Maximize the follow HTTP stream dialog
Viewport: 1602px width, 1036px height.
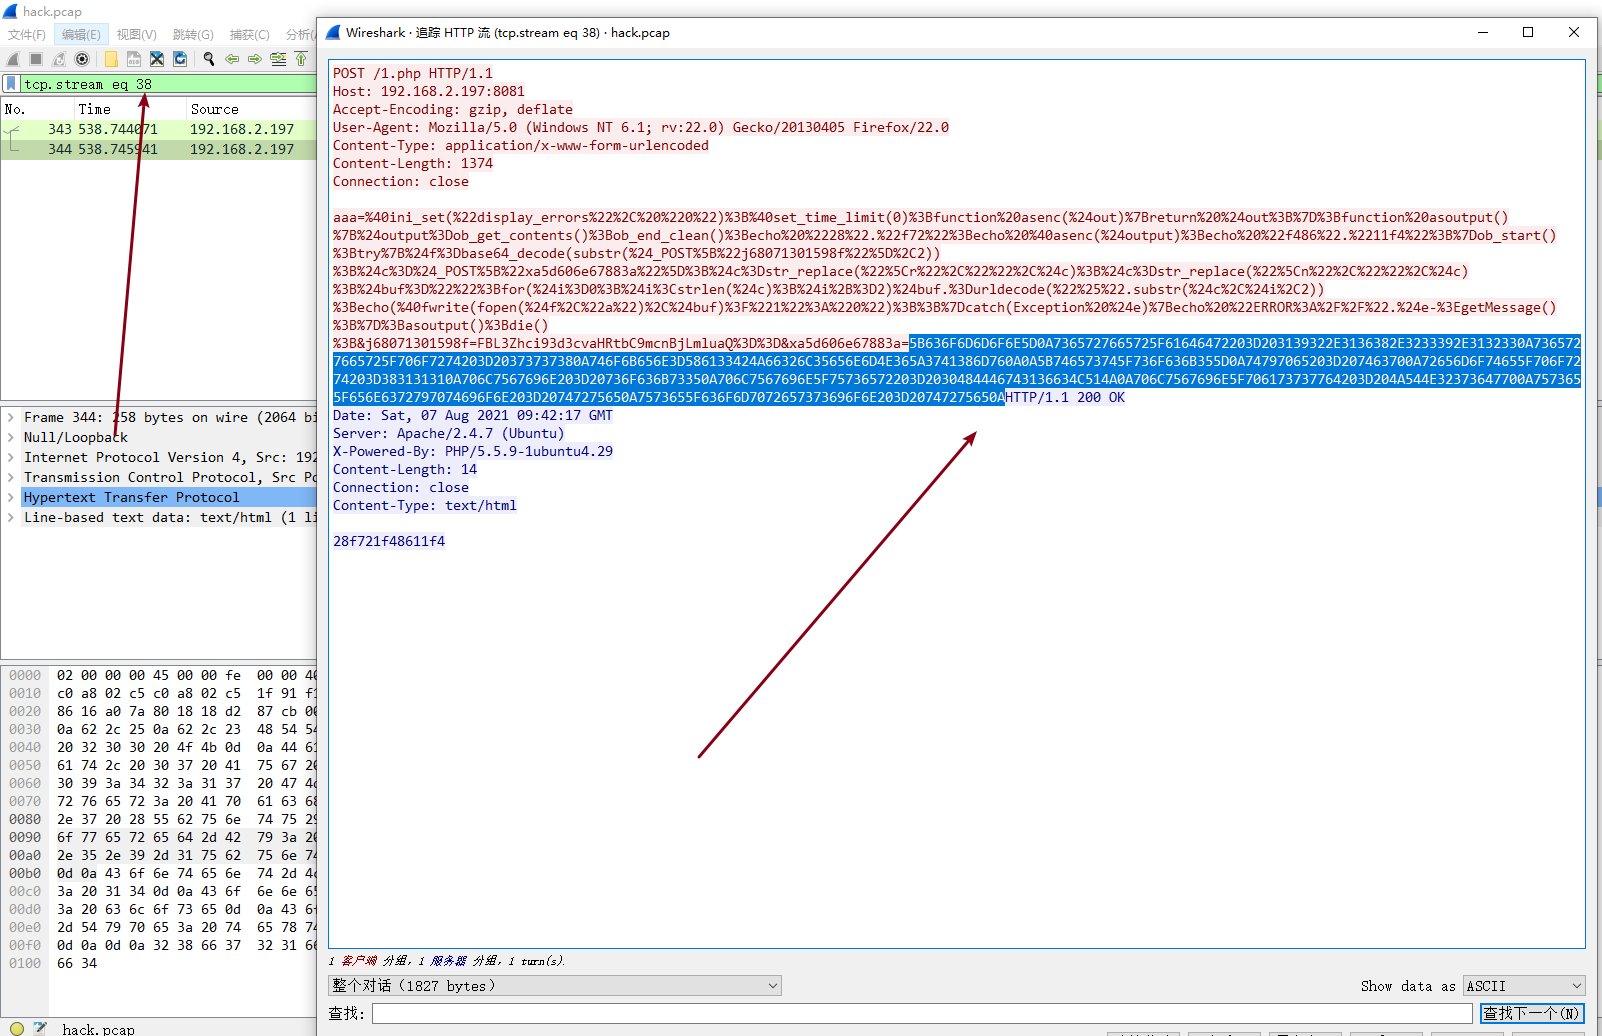1528,32
